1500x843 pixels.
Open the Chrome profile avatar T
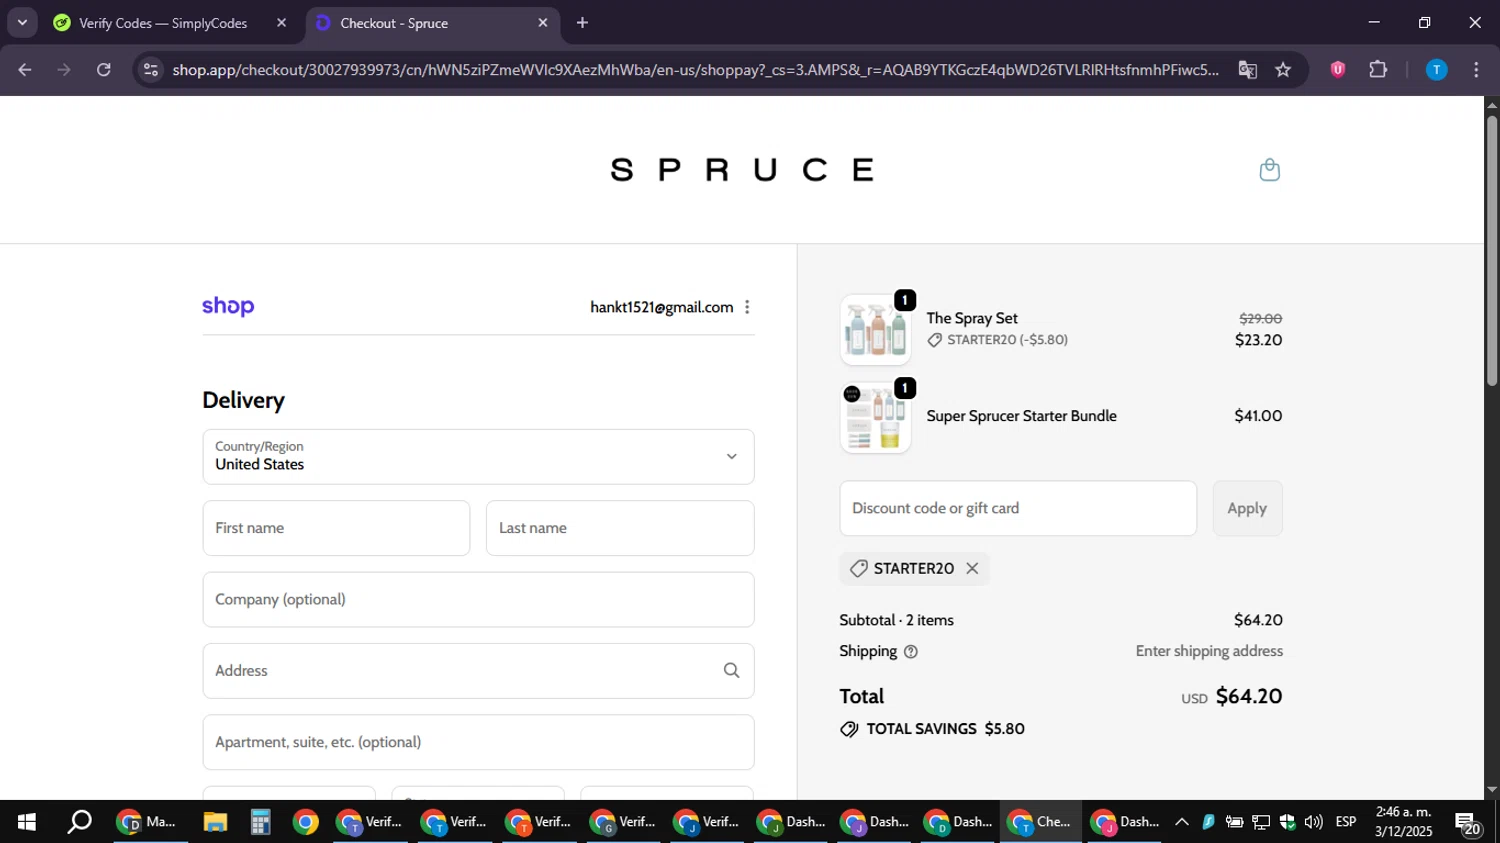pos(1436,70)
